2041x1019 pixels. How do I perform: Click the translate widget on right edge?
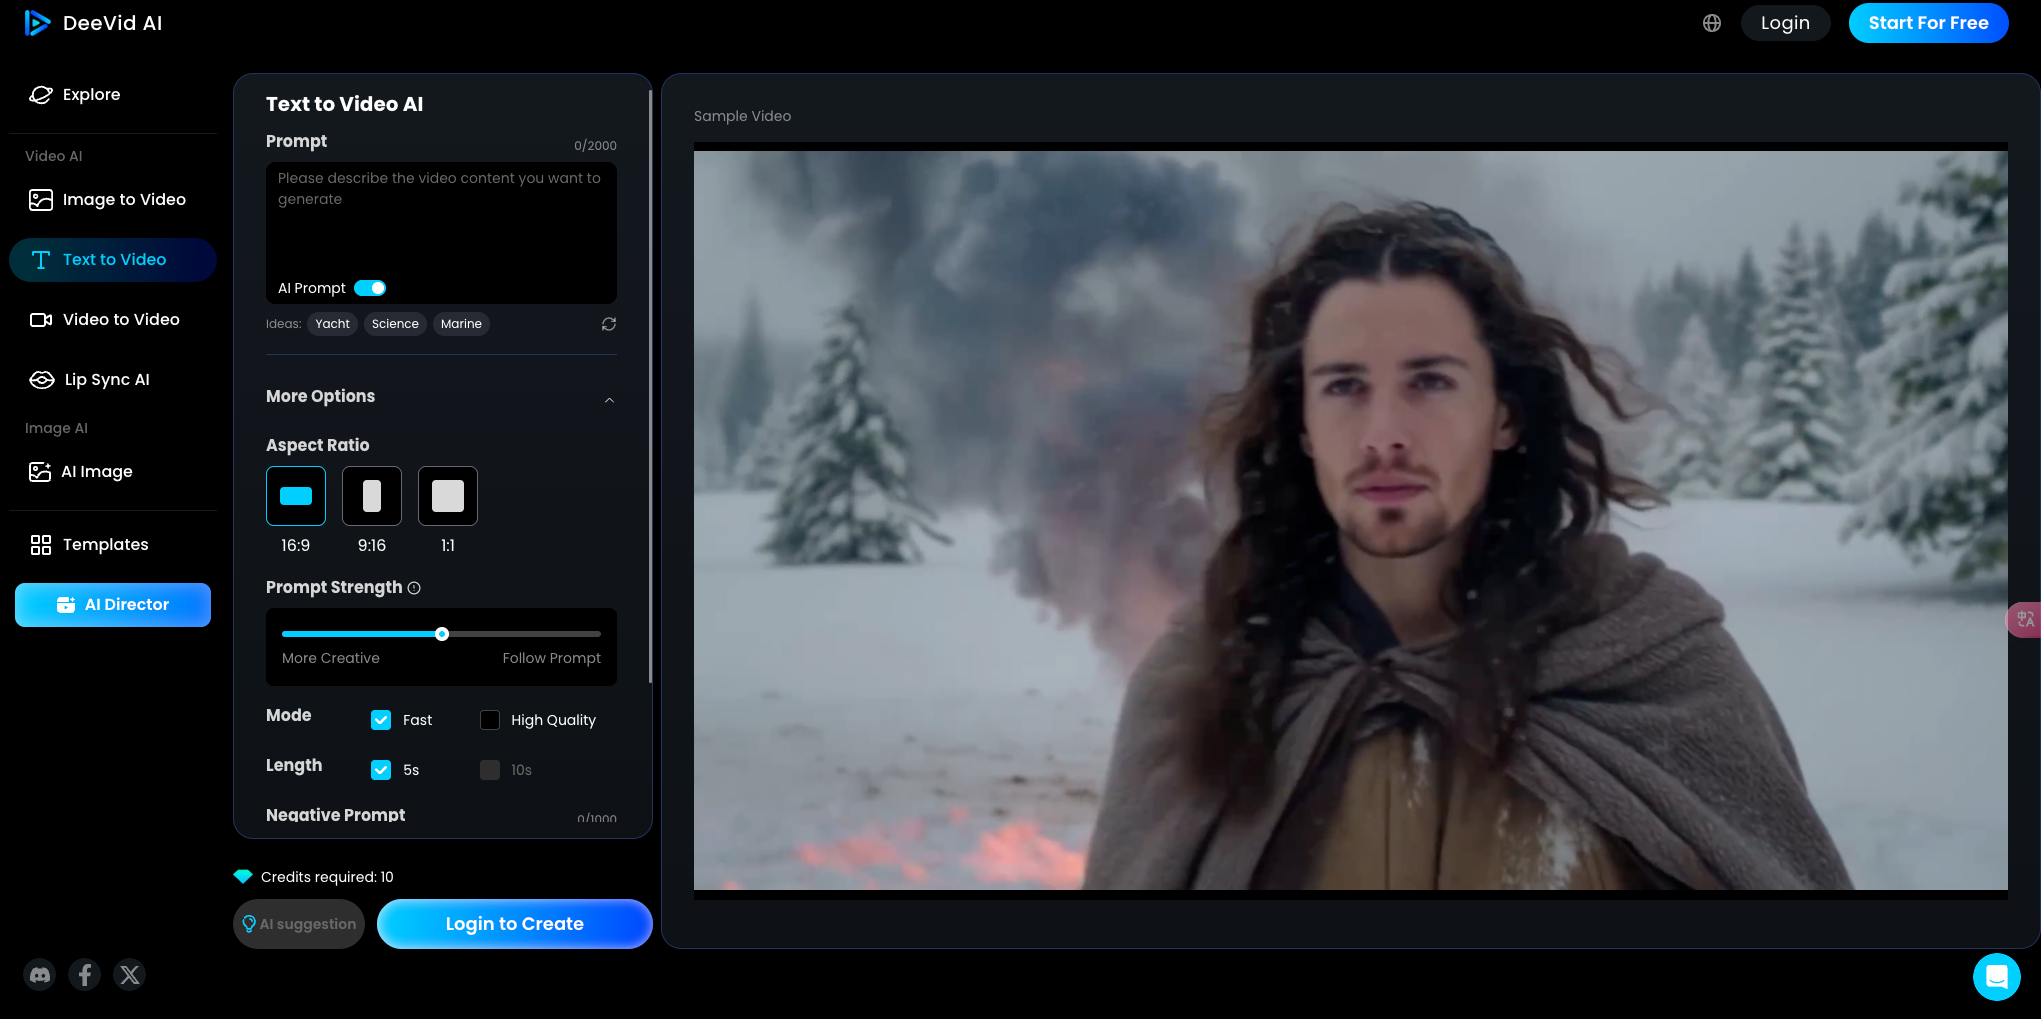tap(2025, 620)
